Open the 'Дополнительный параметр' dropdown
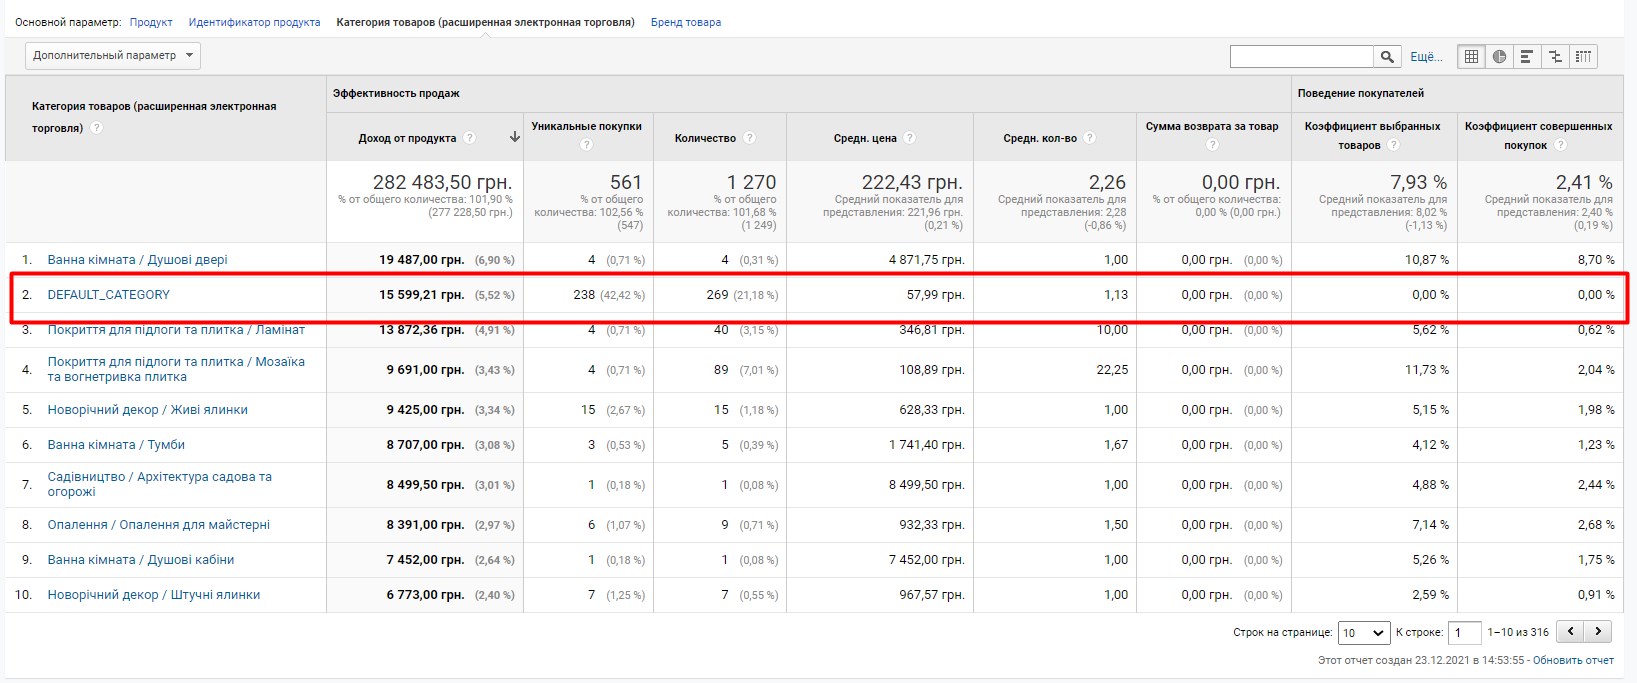 (x=113, y=56)
